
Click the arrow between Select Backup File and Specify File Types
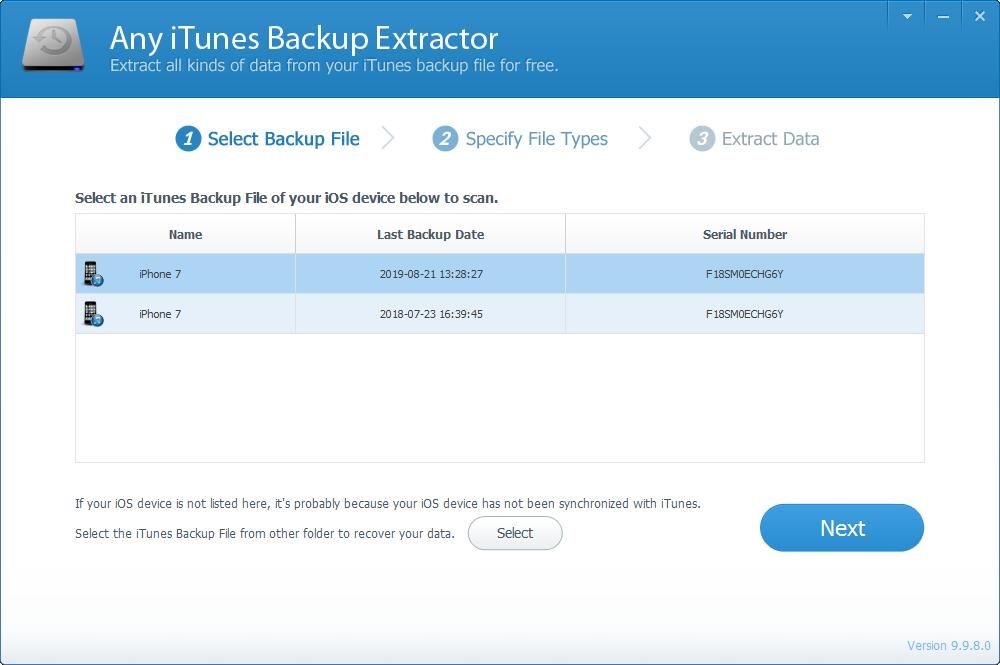point(390,139)
